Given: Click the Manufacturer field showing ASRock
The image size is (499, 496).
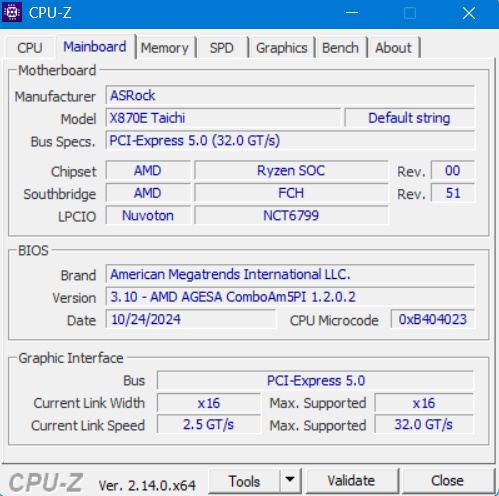Looking at the screenshot, I should (x=290, y=96).
